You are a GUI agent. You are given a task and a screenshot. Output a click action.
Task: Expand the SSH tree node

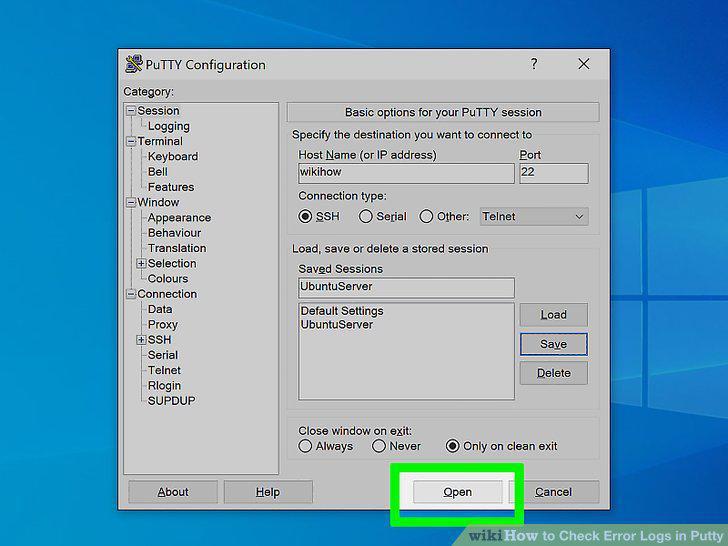(x=141, y=340)
